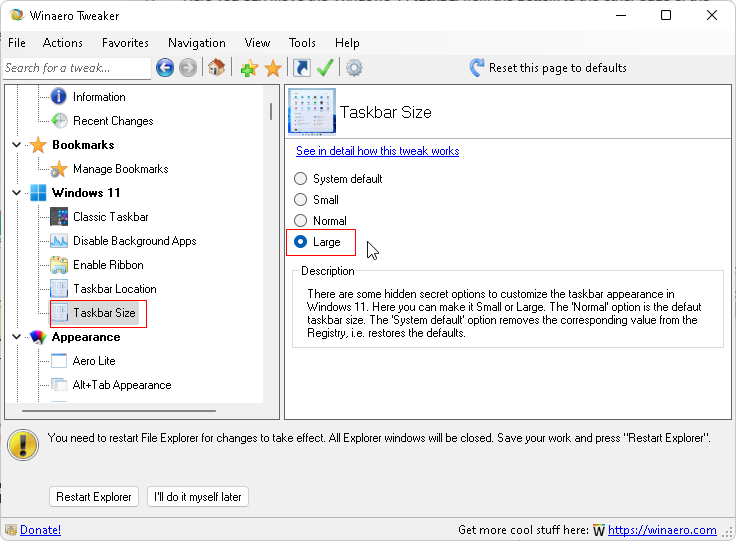This screenshot has height=541, width=736.
Task: Click the Restart Explorer button
Action: 94,497
